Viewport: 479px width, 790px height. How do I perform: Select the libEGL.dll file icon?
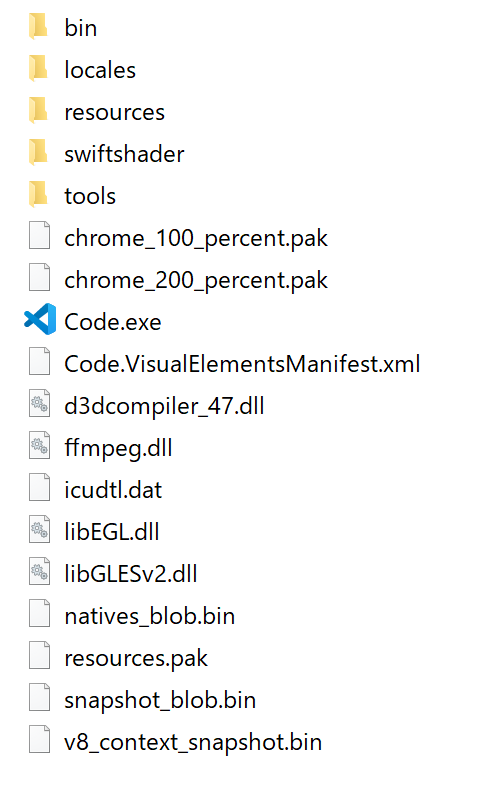pos(39,529)
